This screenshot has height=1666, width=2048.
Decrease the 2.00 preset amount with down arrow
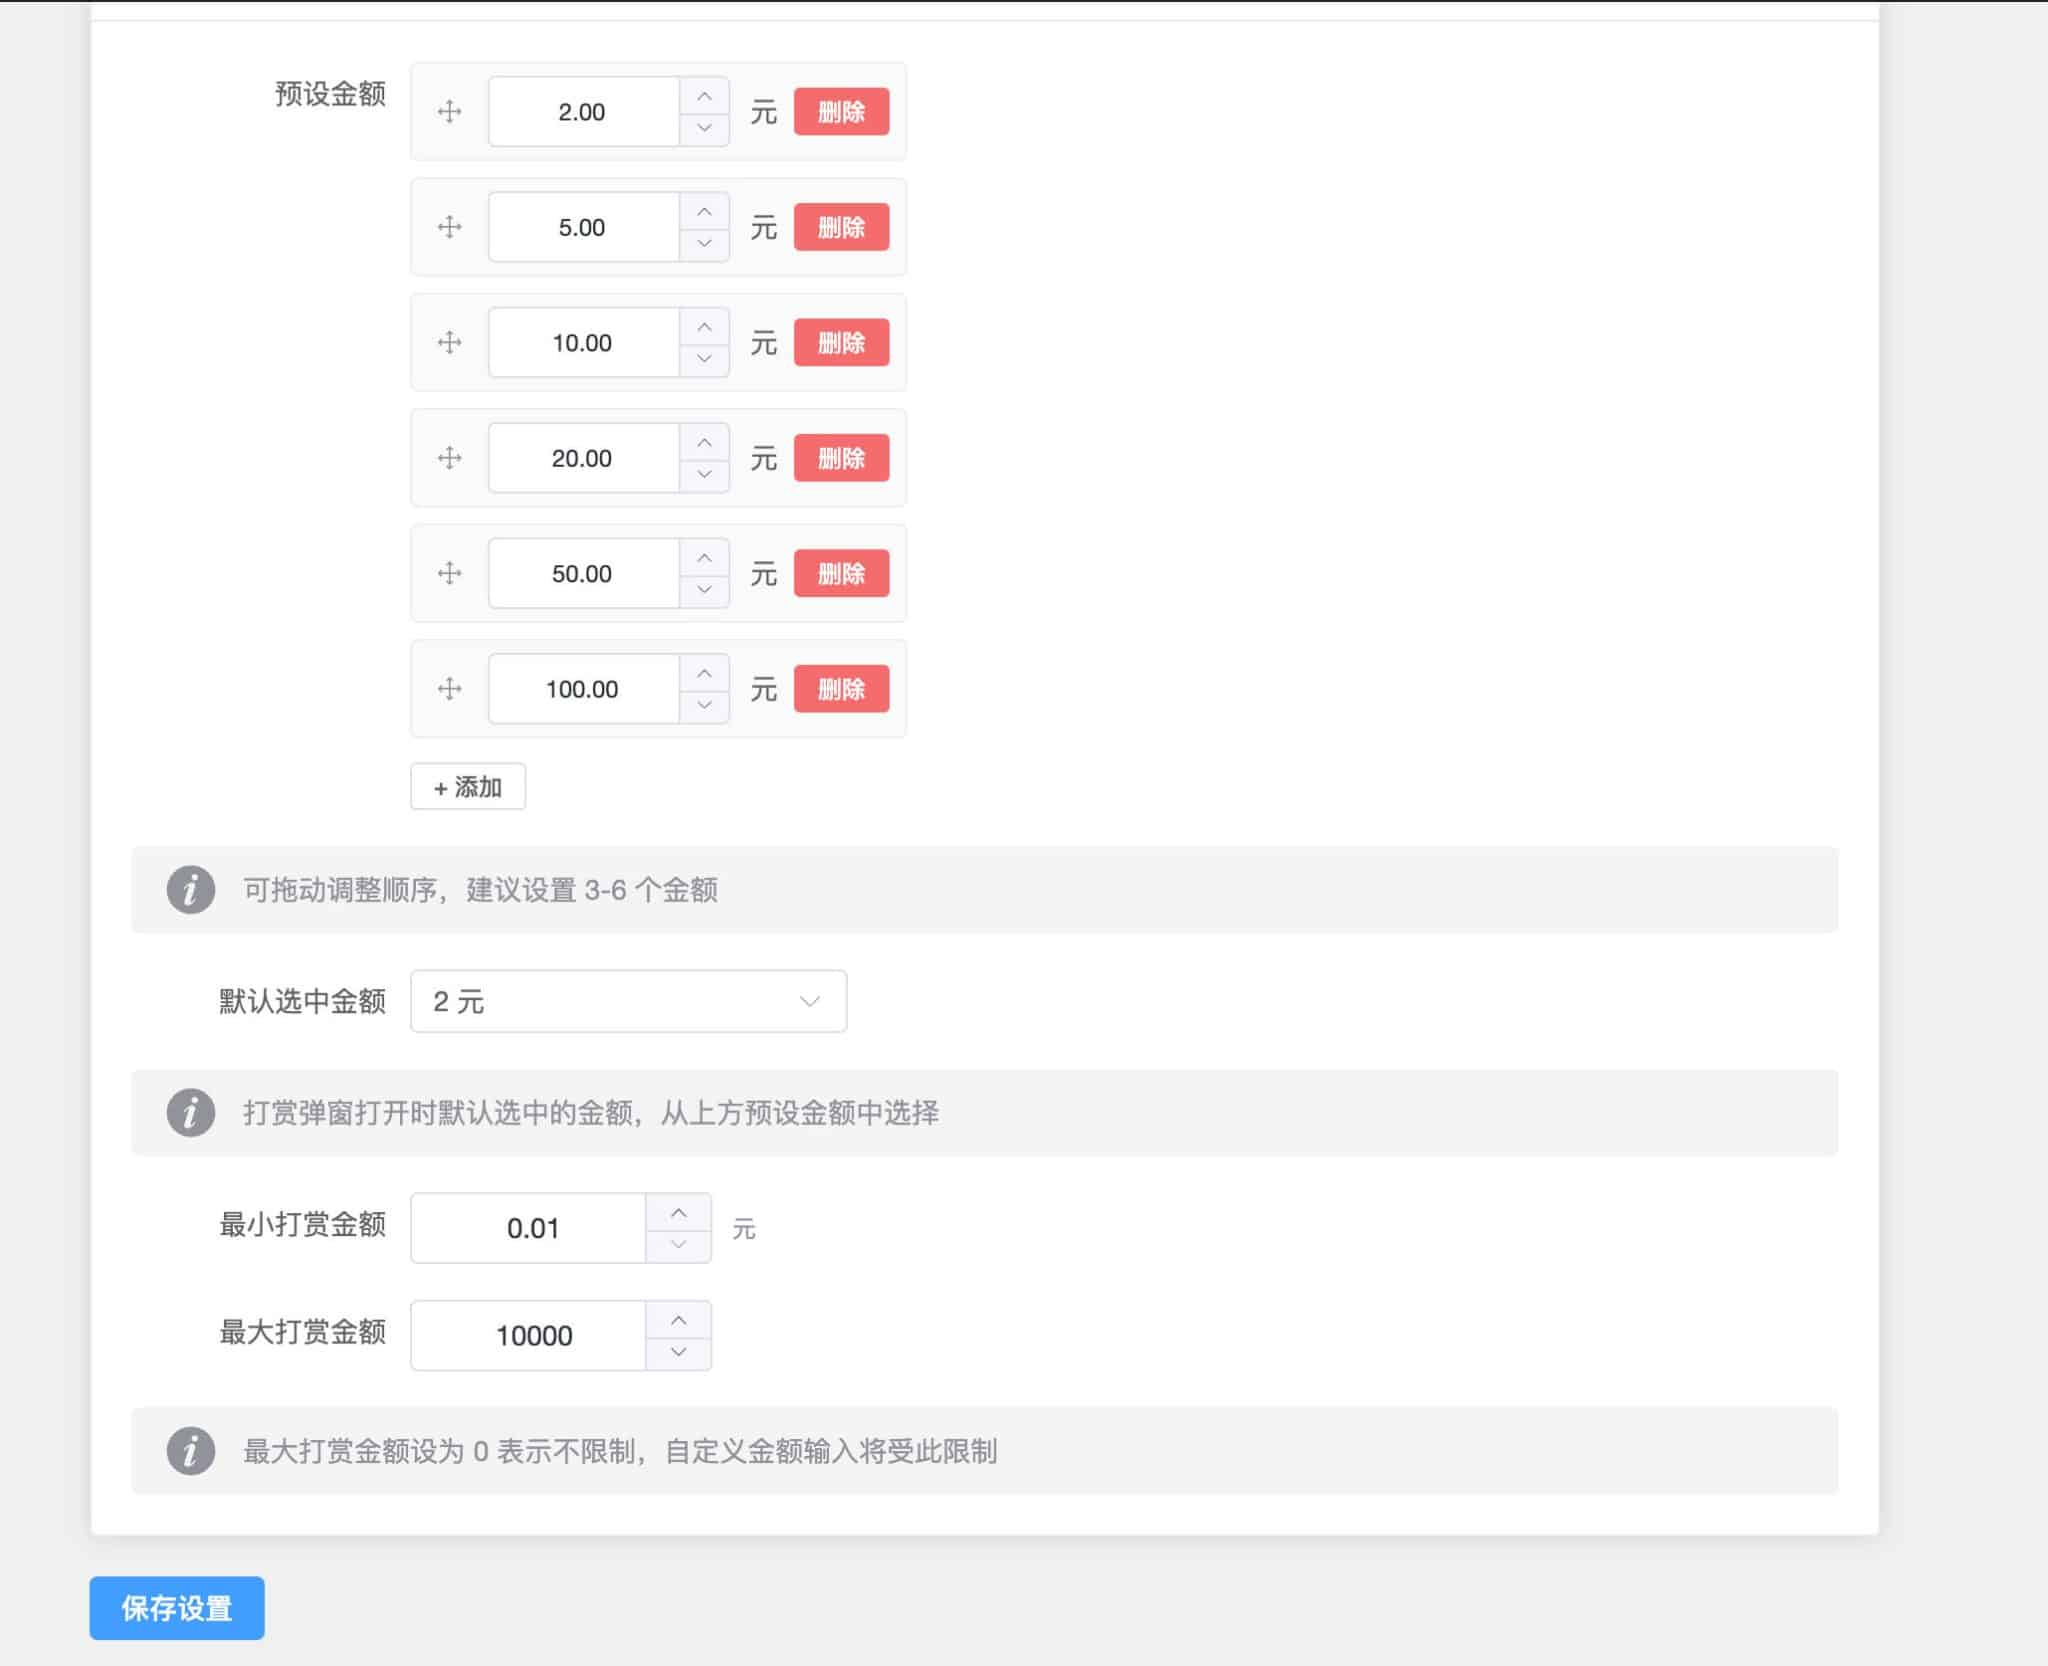point(704,128)
